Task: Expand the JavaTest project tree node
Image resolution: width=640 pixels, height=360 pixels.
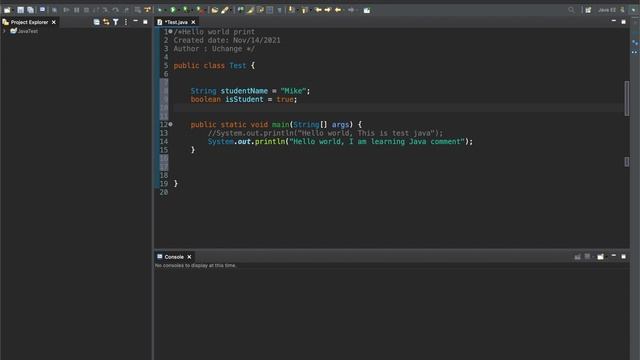Action: pyautogui.click(x=4, y=31)
